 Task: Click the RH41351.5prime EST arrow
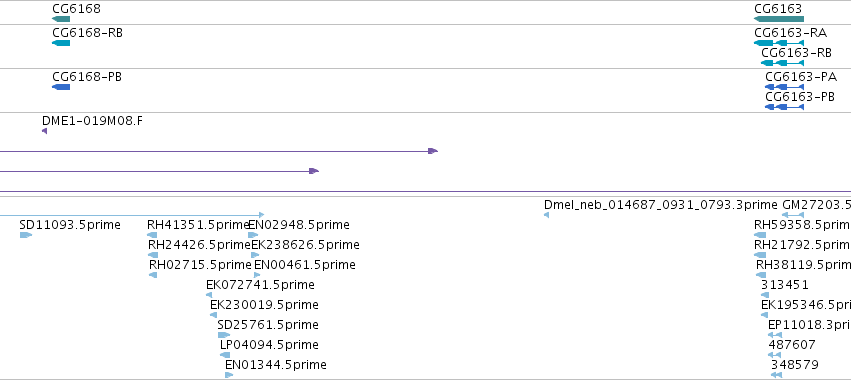click(x=152, y=235)
